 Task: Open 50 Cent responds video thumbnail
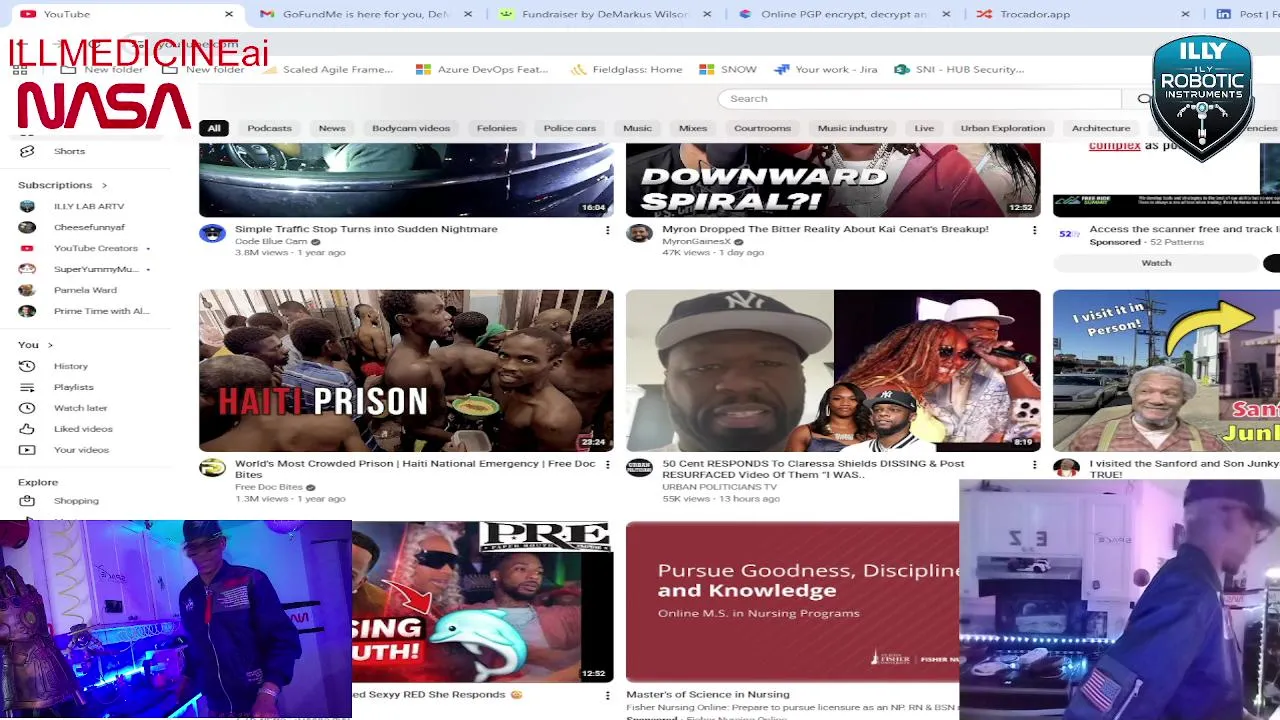[x=833, y=371]
